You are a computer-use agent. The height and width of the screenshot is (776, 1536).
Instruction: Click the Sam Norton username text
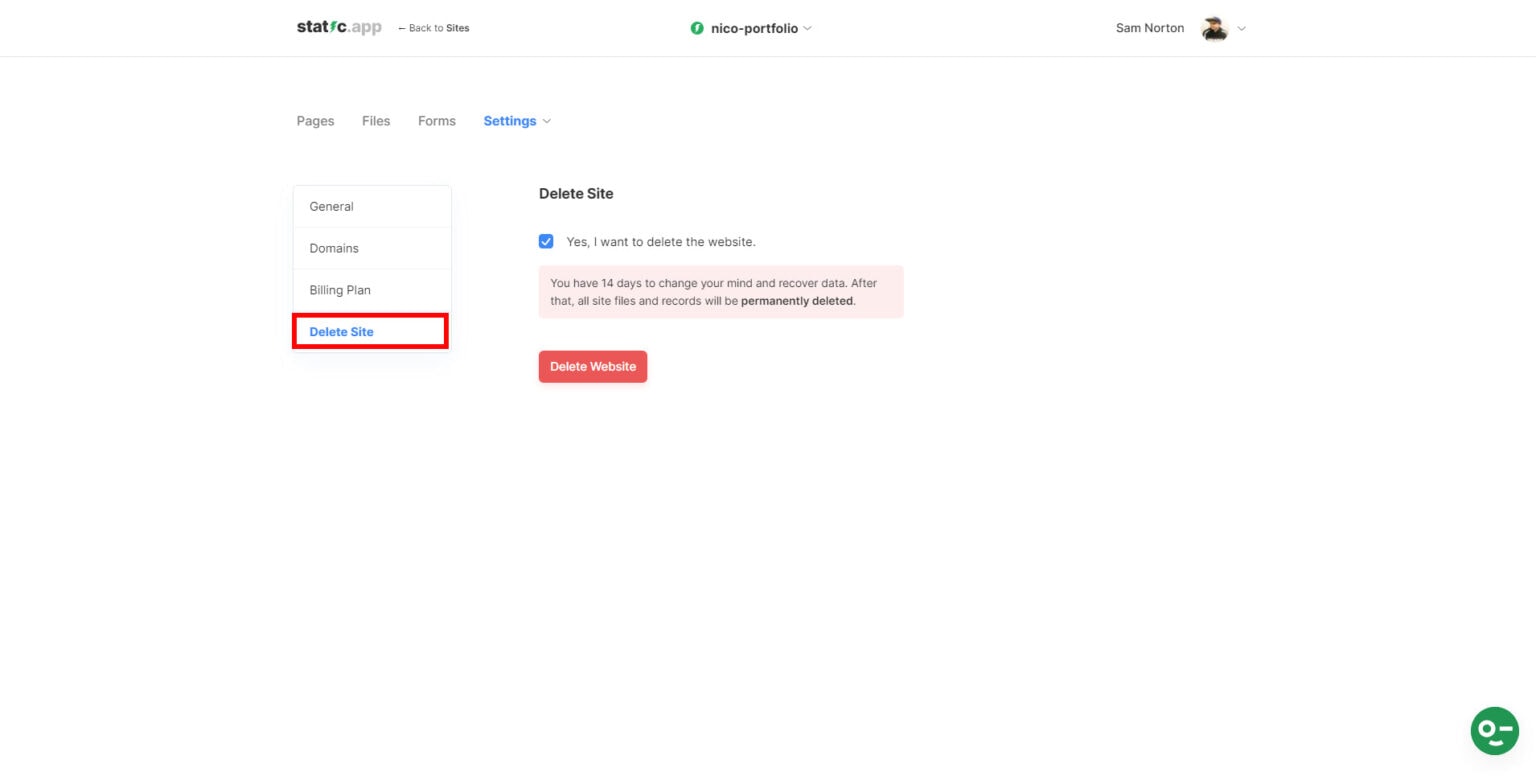pyautogui.click(x=1149, y=28)
